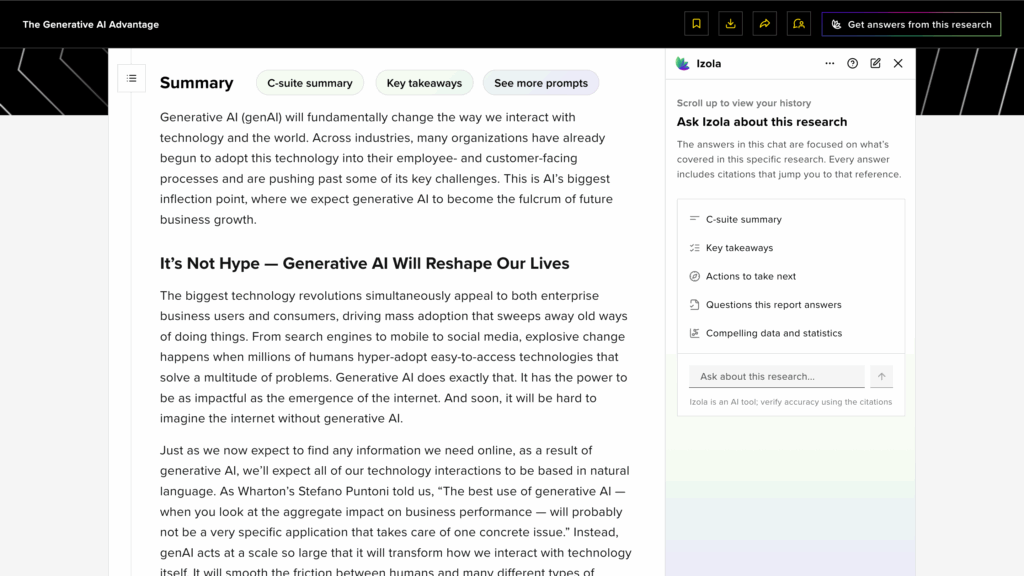Image resolution: width=1024 pixels, height=576 pixels.
Task: Expand See more prompts
Action: coord(541,83)
